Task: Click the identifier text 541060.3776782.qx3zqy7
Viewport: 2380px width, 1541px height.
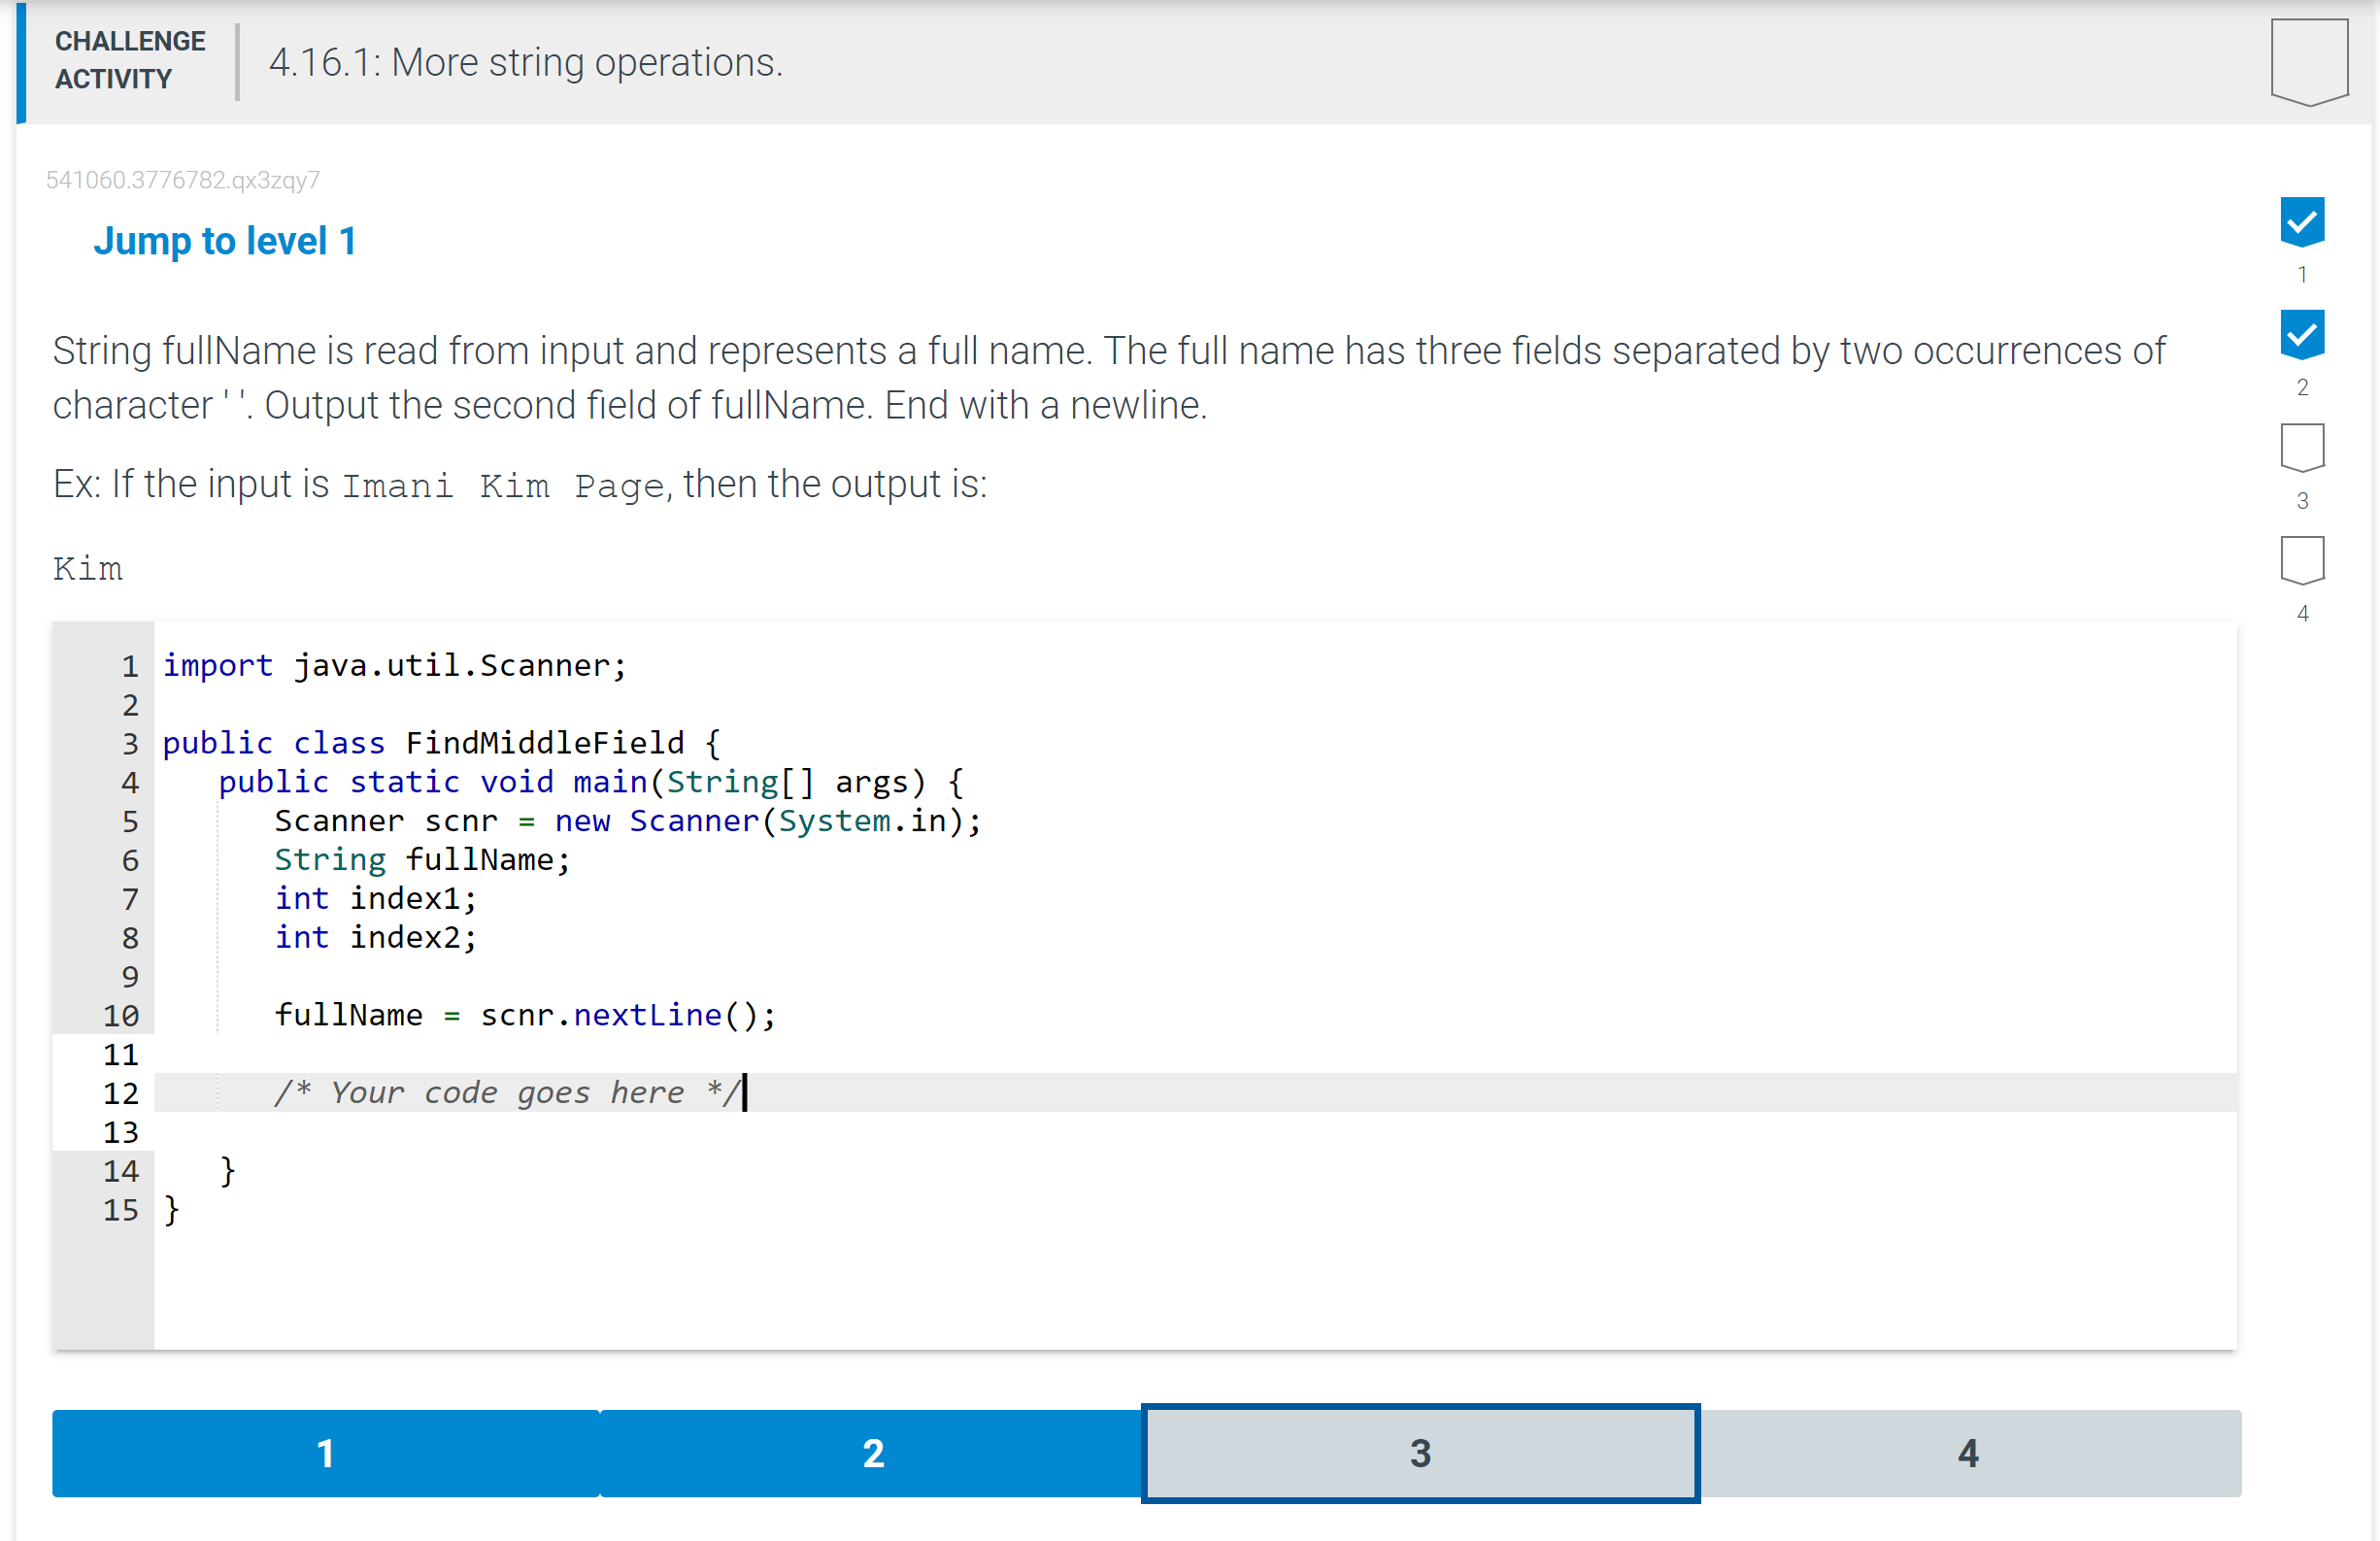Action: (x=183, y=179)
